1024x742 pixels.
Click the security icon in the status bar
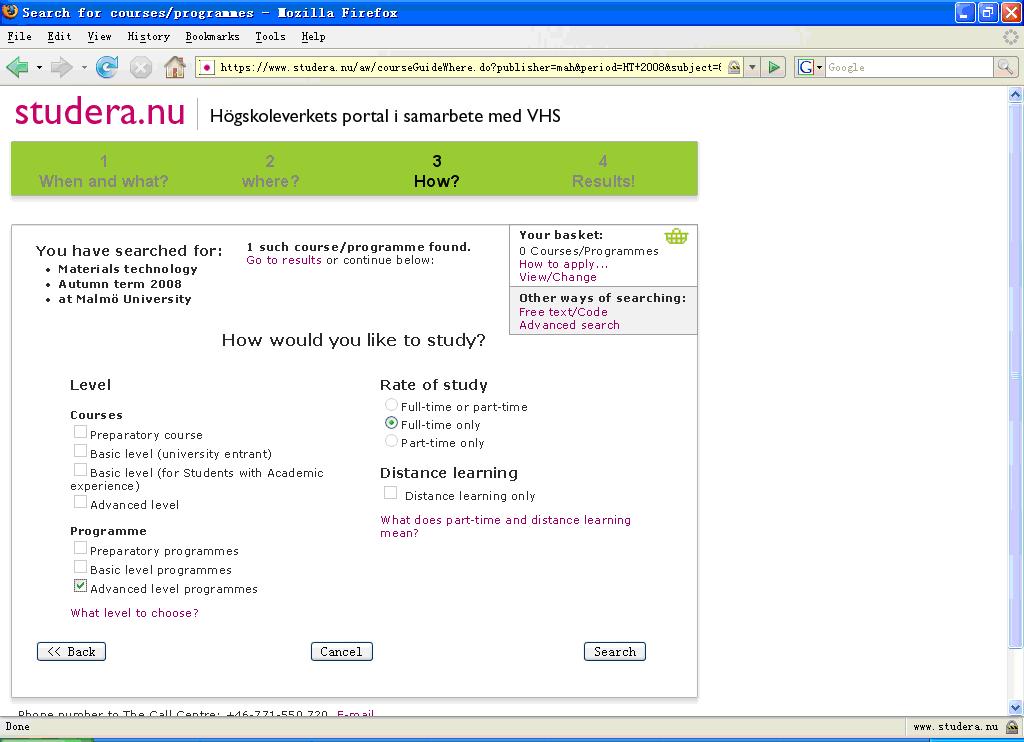(1012, 726)
